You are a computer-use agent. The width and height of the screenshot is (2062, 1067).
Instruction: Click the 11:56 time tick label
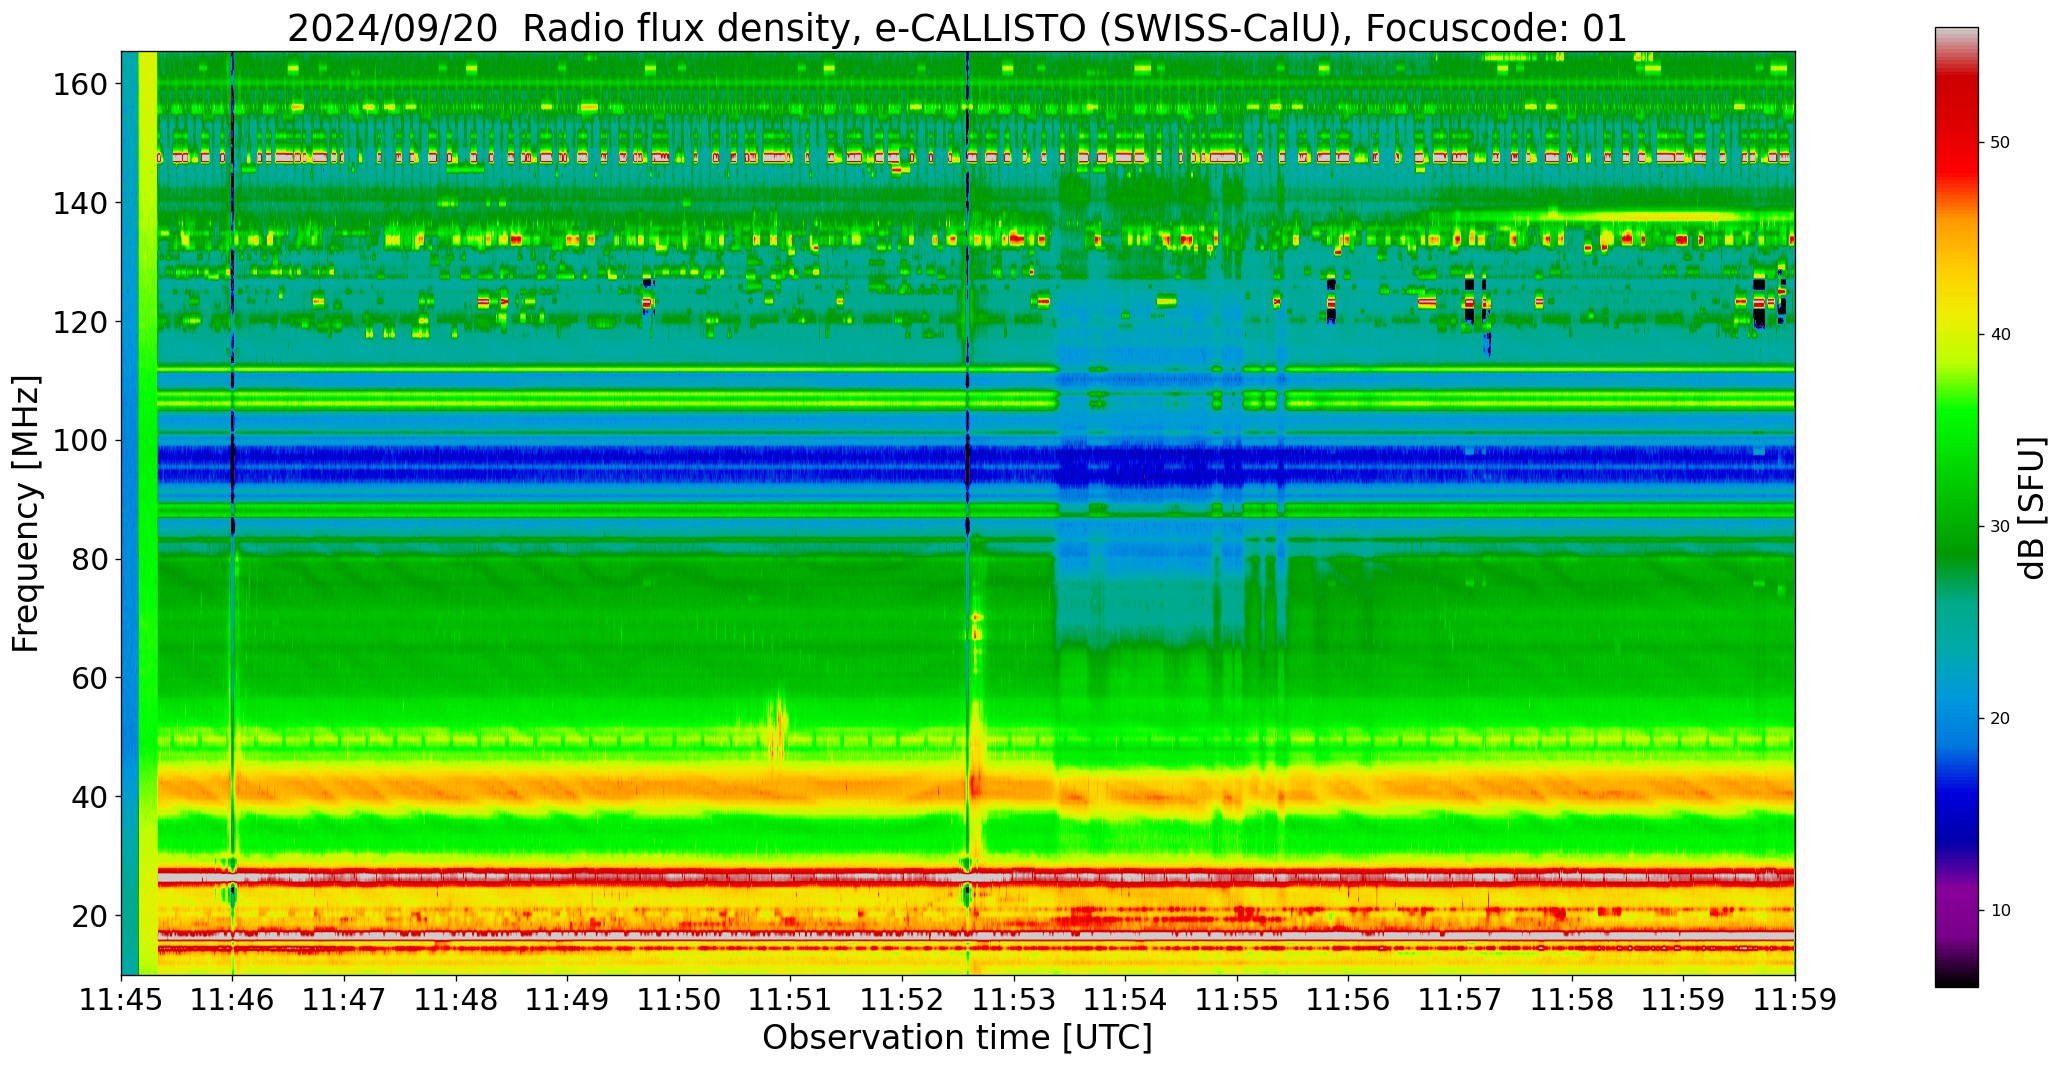click(1349, 1000)
